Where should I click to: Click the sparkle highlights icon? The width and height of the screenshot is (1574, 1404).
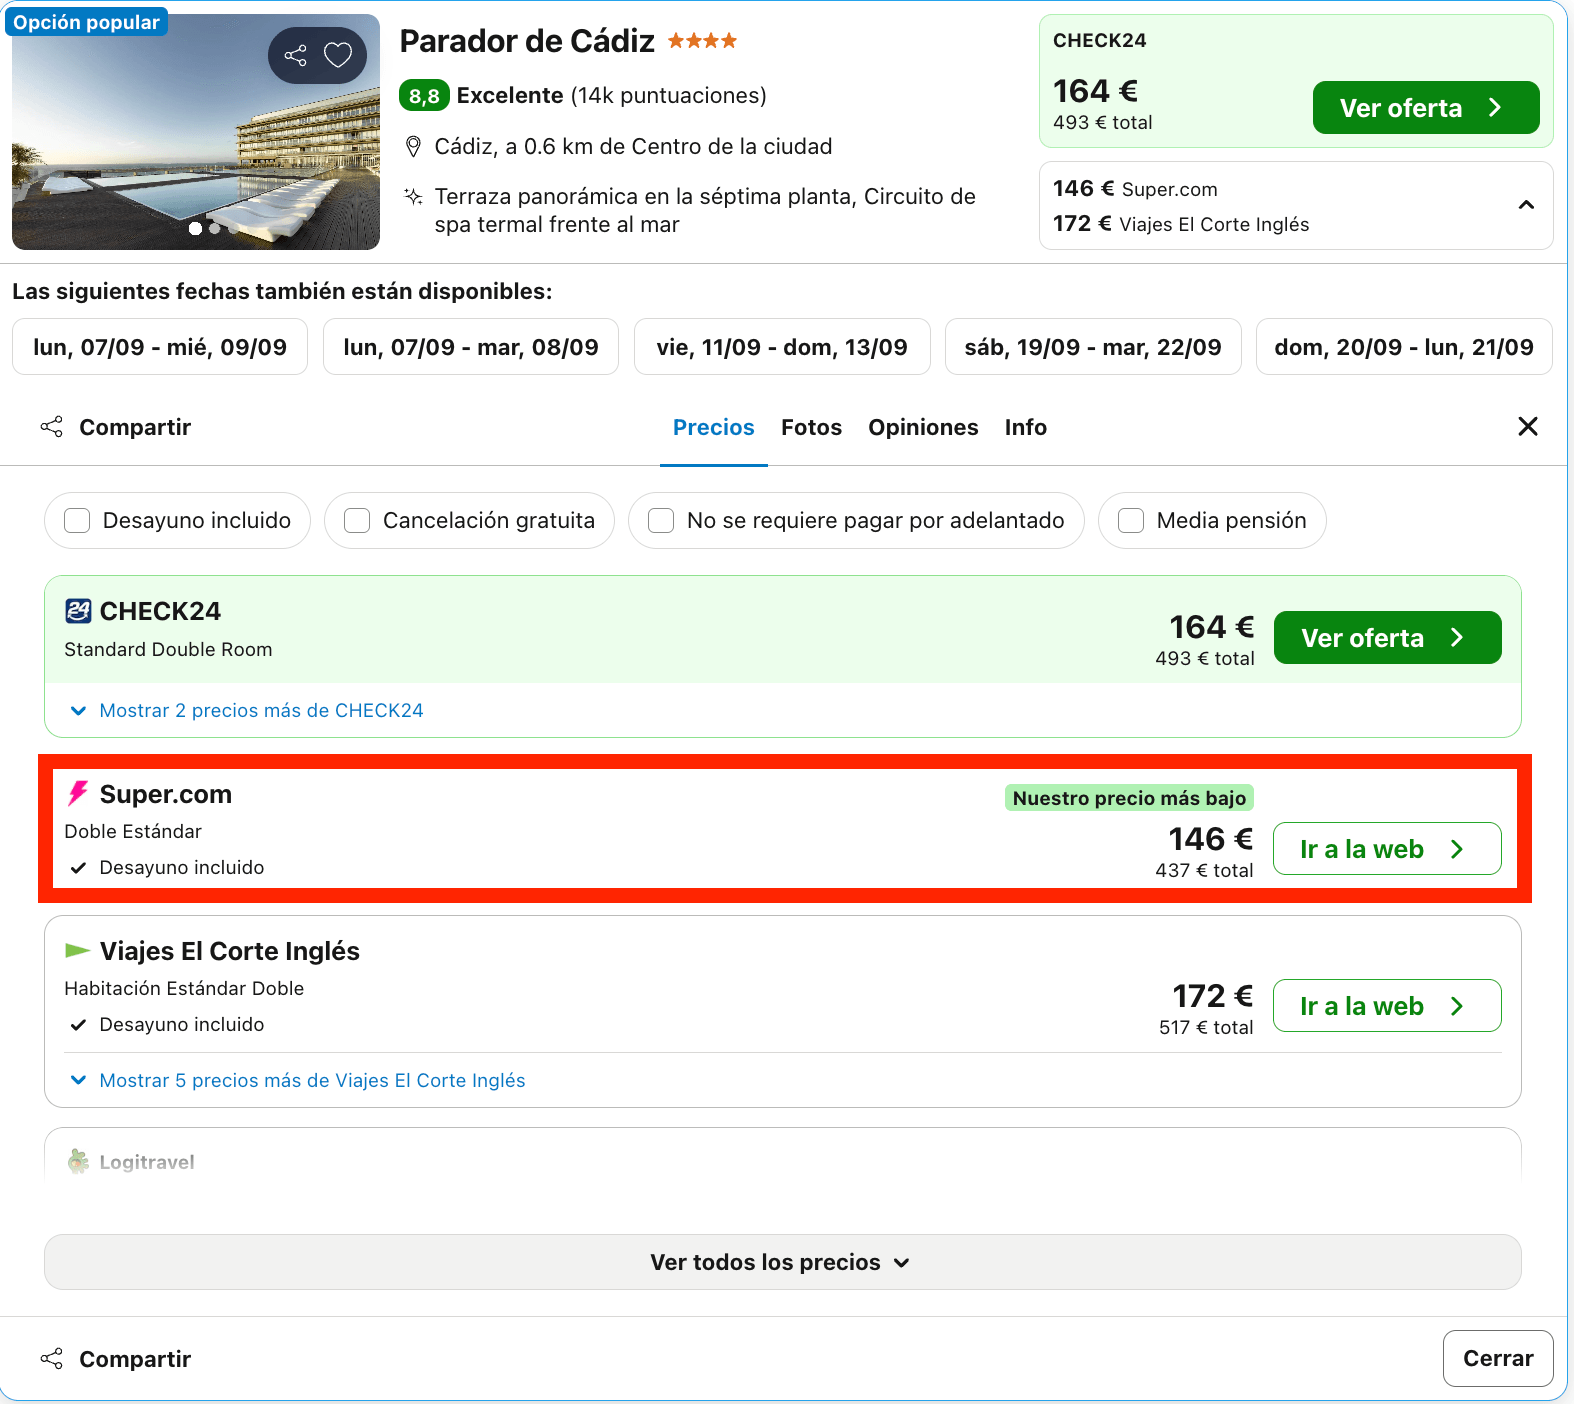pos(413,196)
